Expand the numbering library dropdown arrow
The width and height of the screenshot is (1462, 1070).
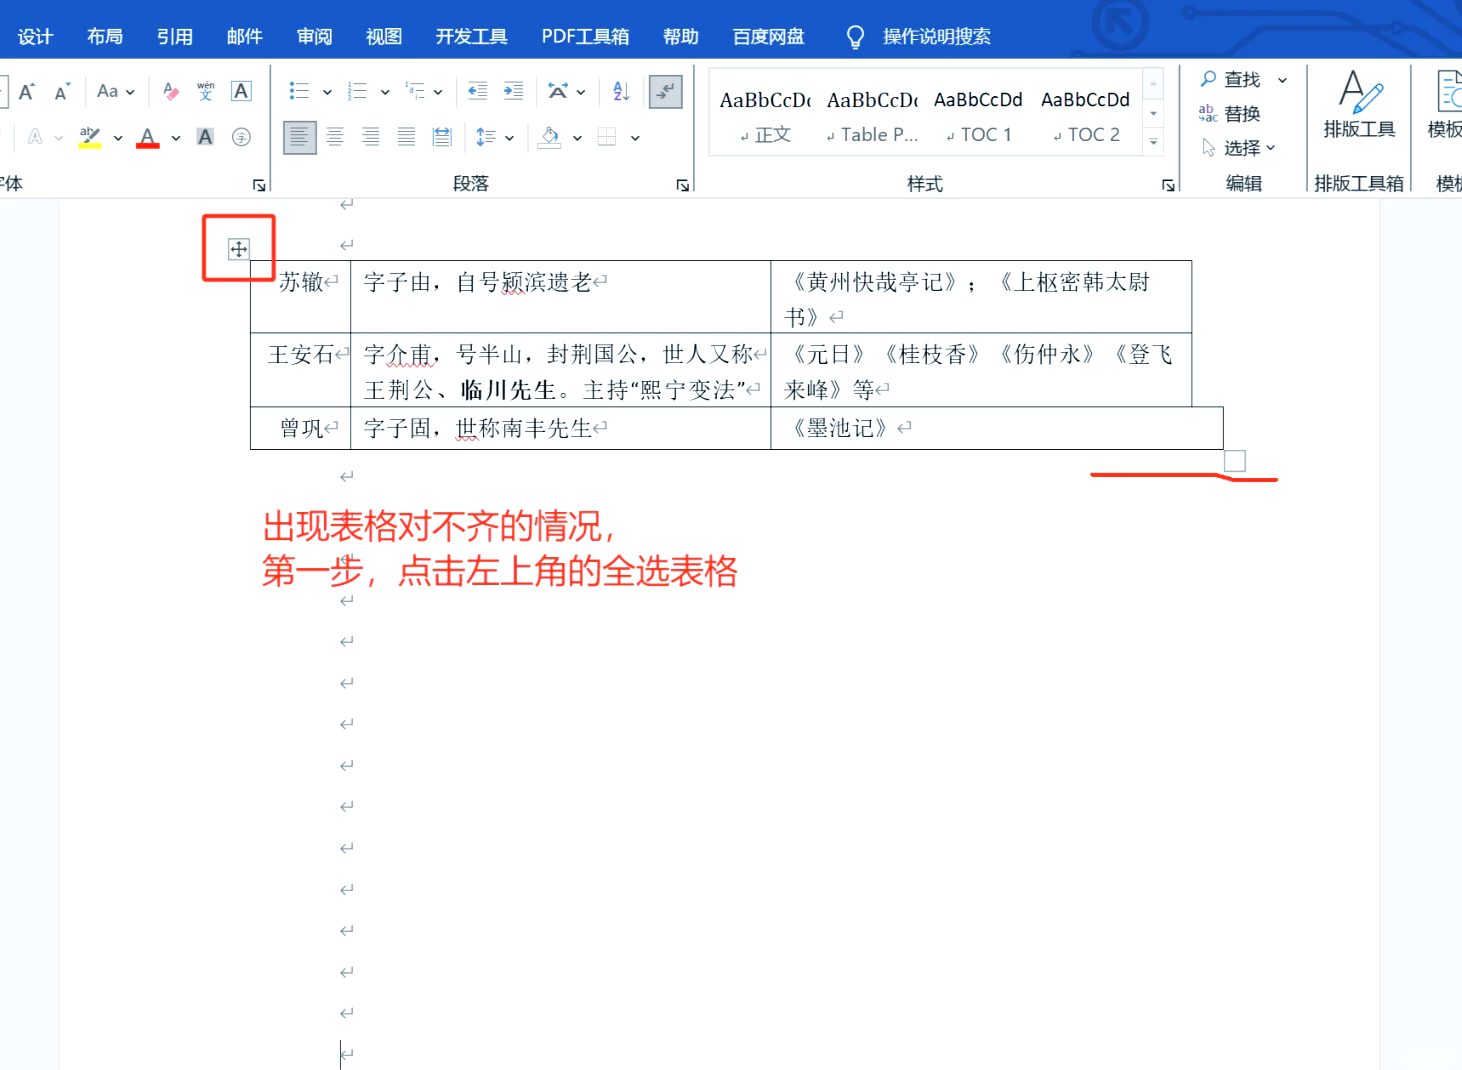pos(385,92)
